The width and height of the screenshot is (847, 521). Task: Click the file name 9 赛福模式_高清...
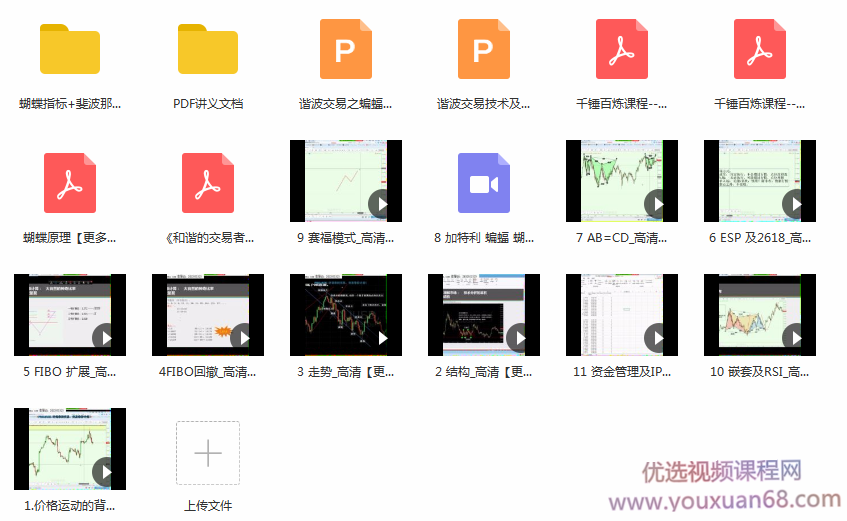pos(346,238)
